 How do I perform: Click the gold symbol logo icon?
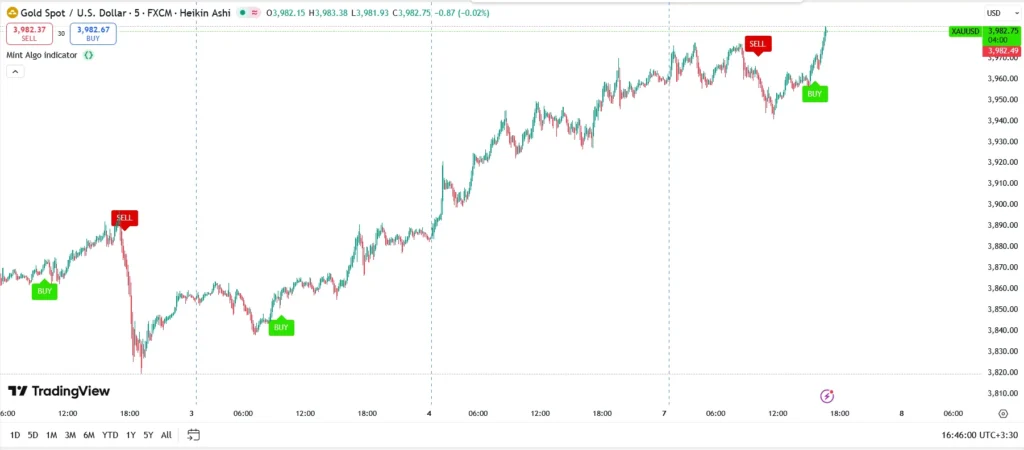pos(11,13)
